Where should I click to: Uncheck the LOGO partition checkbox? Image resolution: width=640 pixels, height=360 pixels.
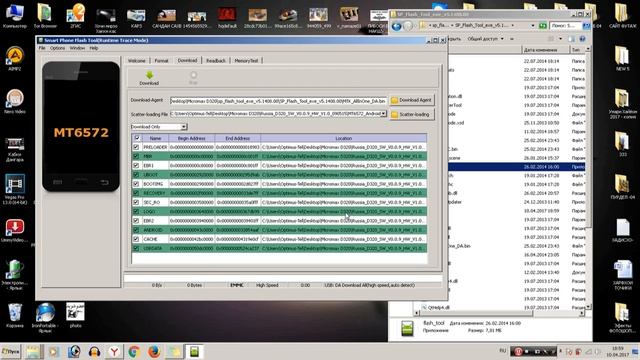[136, 211]
